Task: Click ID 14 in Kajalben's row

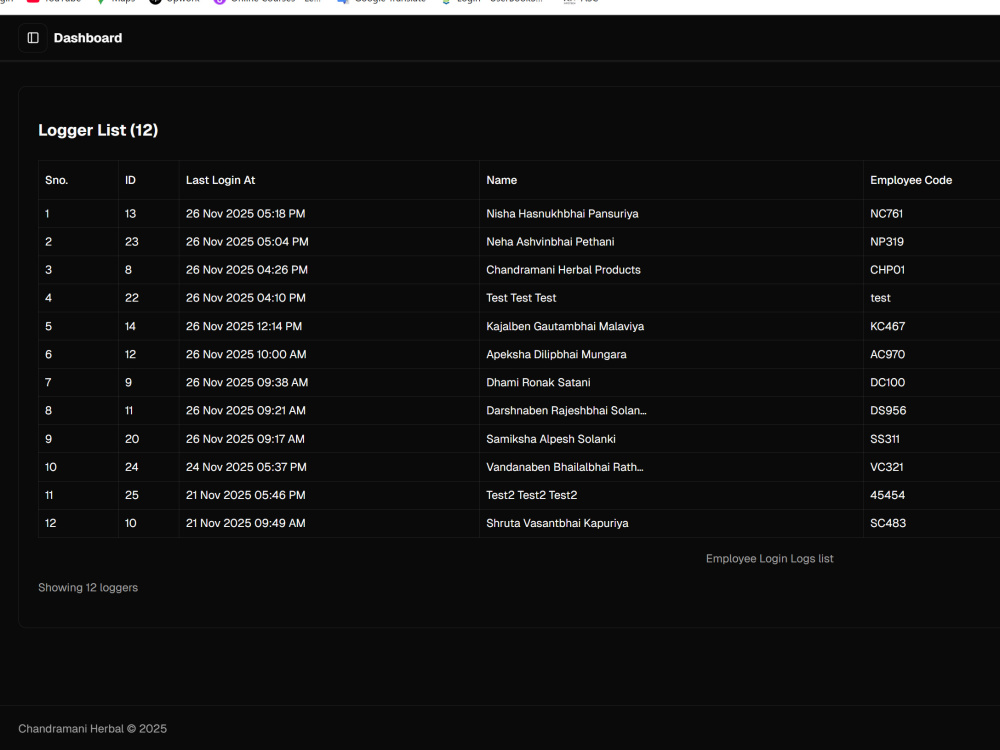Action: tap(130, 327)
